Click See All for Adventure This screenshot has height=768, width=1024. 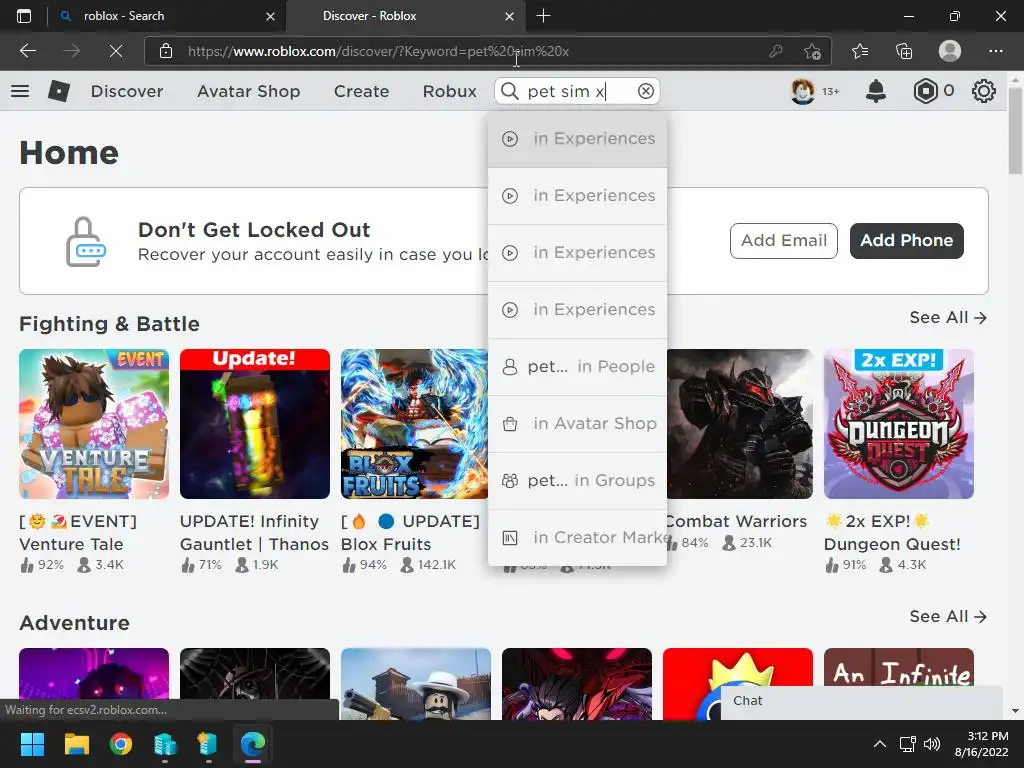click(948, 616)
